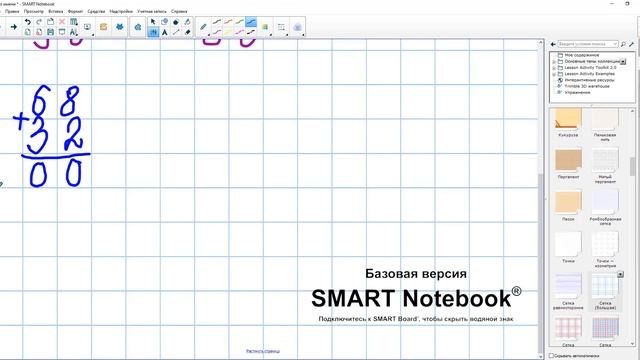The height and width of the screenshot is (360, 640).
Task: Open the Надстройки menu
Action: (x=121, y=11)
